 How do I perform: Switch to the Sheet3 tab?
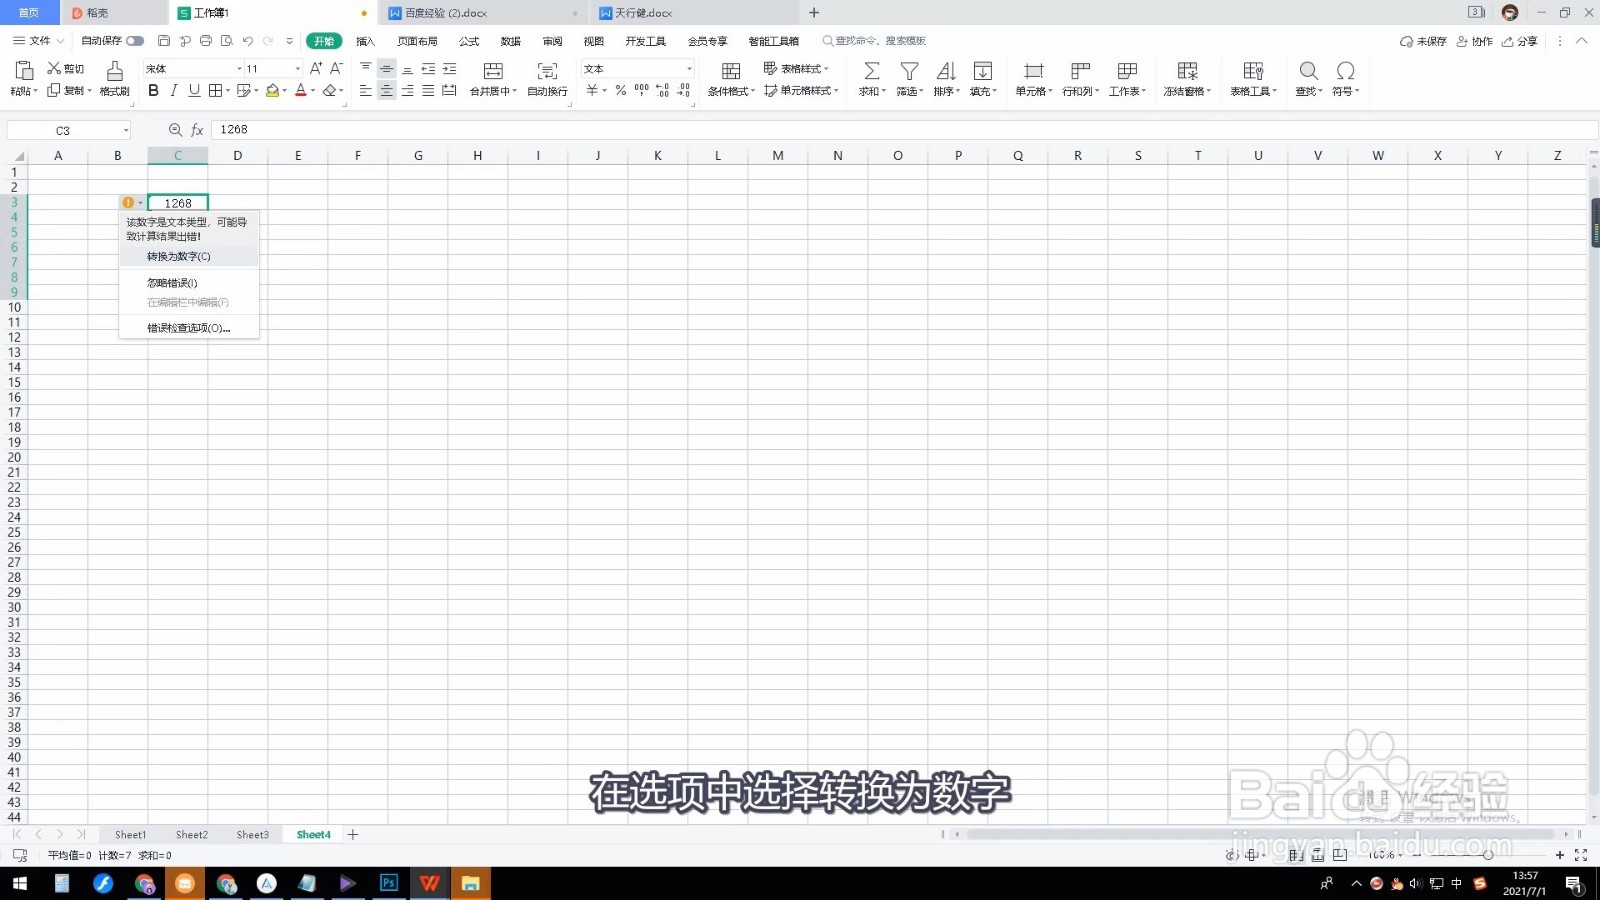(x=252, y=835)
